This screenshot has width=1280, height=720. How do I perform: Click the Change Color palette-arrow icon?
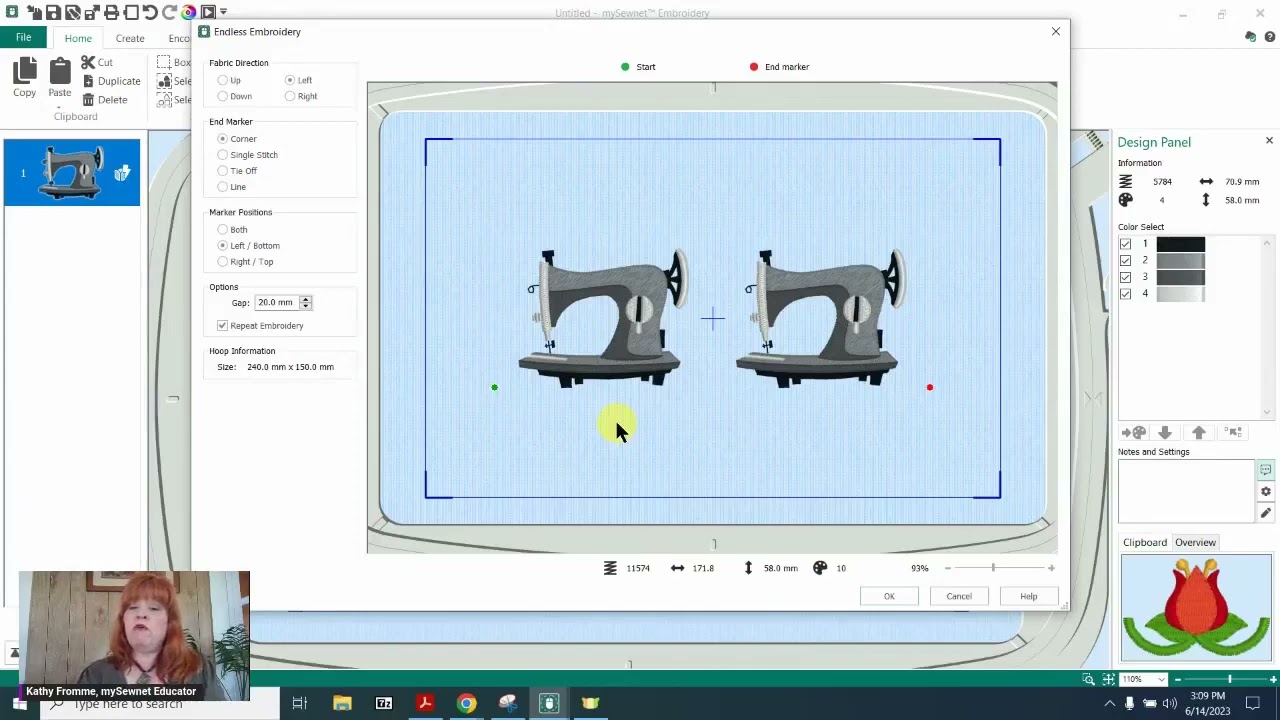(1133, 433)
